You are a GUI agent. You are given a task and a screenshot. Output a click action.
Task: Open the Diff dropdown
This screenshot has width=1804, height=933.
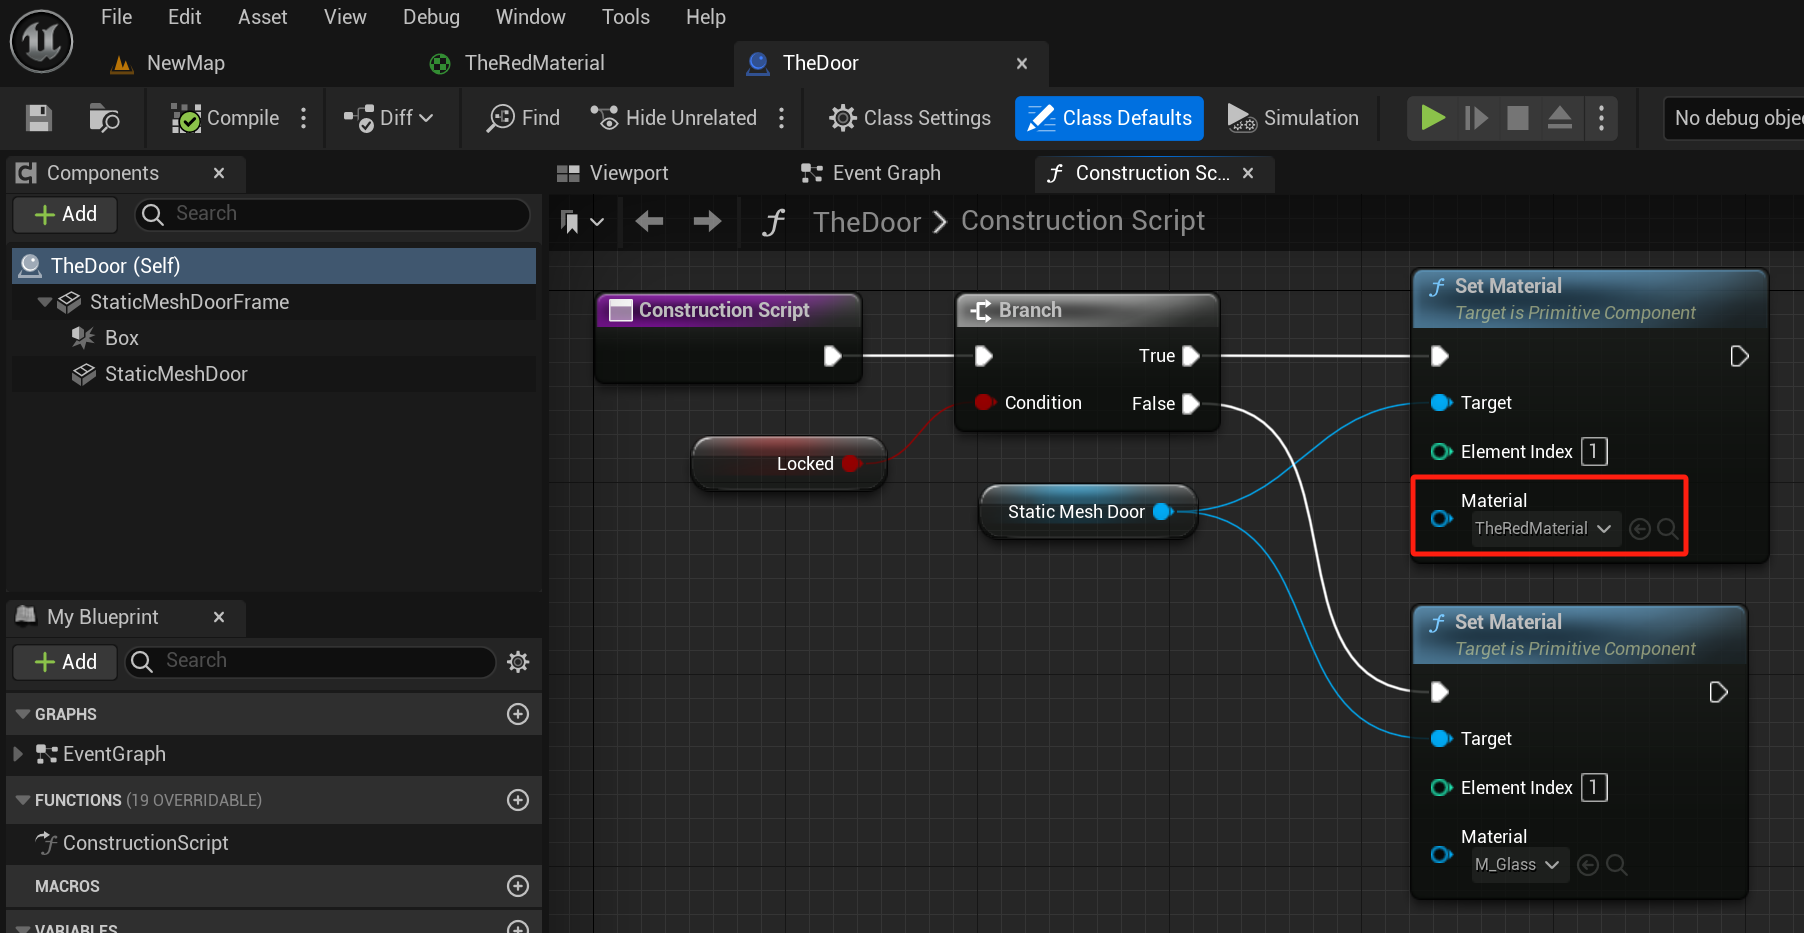click(x=389, y=118)
